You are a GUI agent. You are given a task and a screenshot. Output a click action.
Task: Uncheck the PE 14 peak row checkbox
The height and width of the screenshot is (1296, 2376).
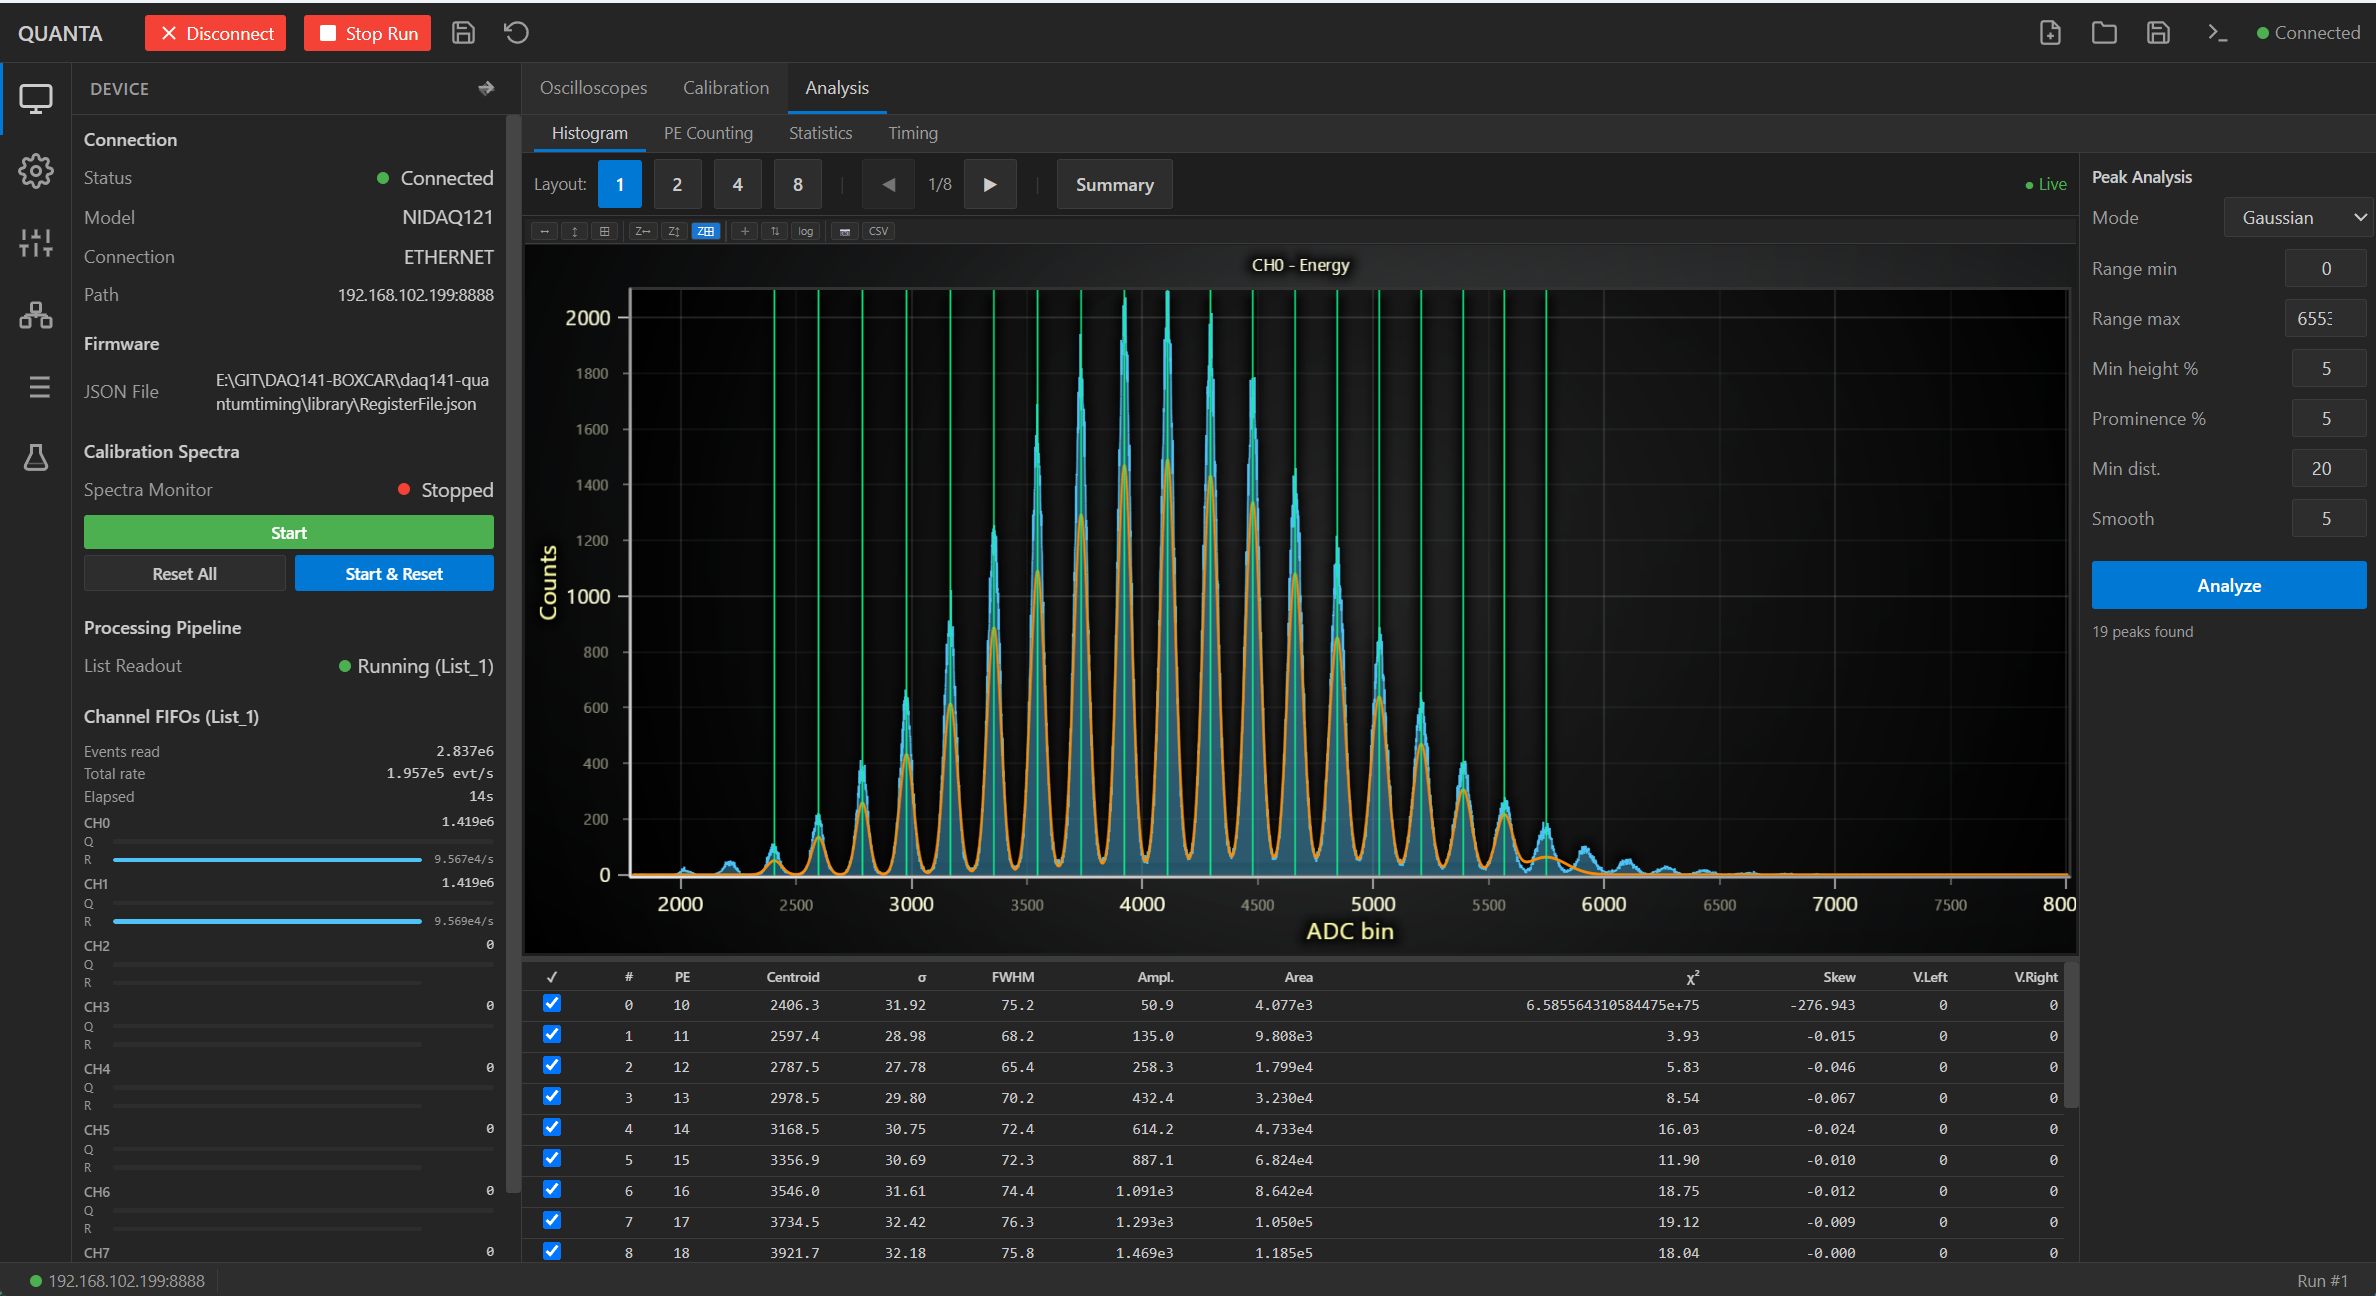552,1127
